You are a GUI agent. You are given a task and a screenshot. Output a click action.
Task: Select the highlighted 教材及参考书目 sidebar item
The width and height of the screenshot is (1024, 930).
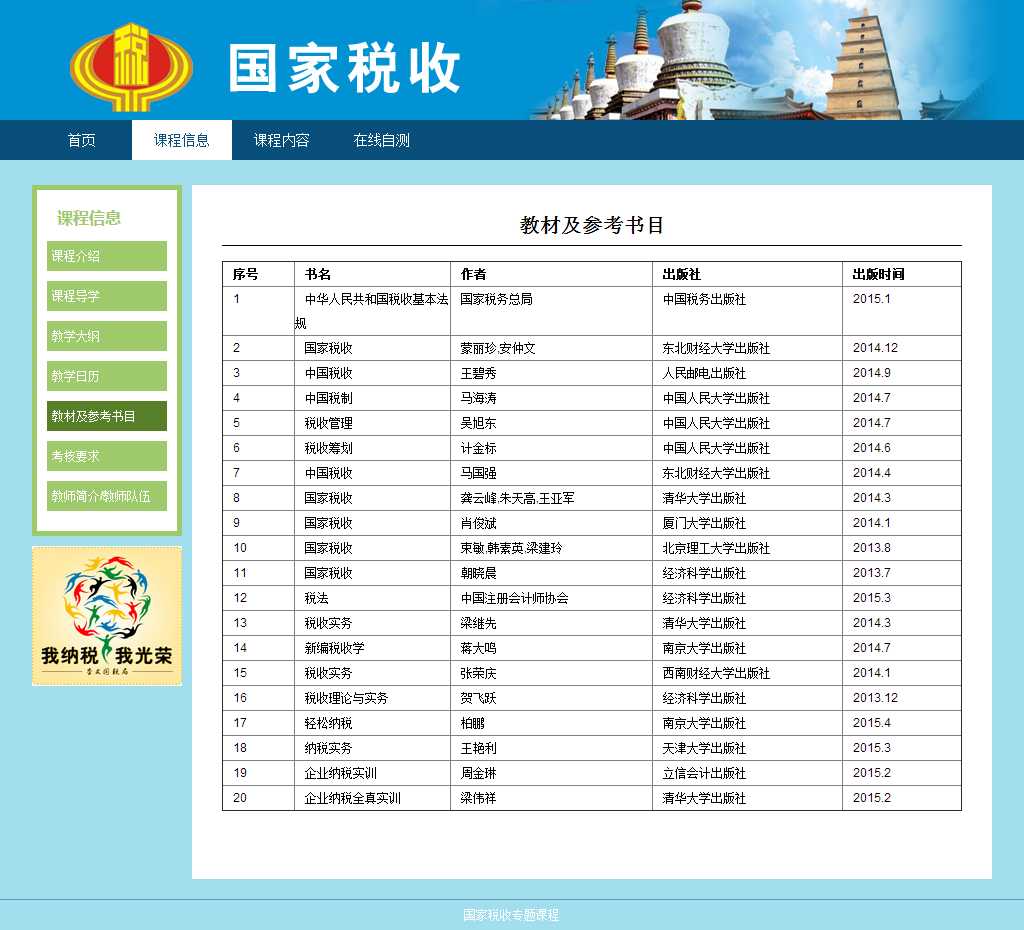click(107, 416)
